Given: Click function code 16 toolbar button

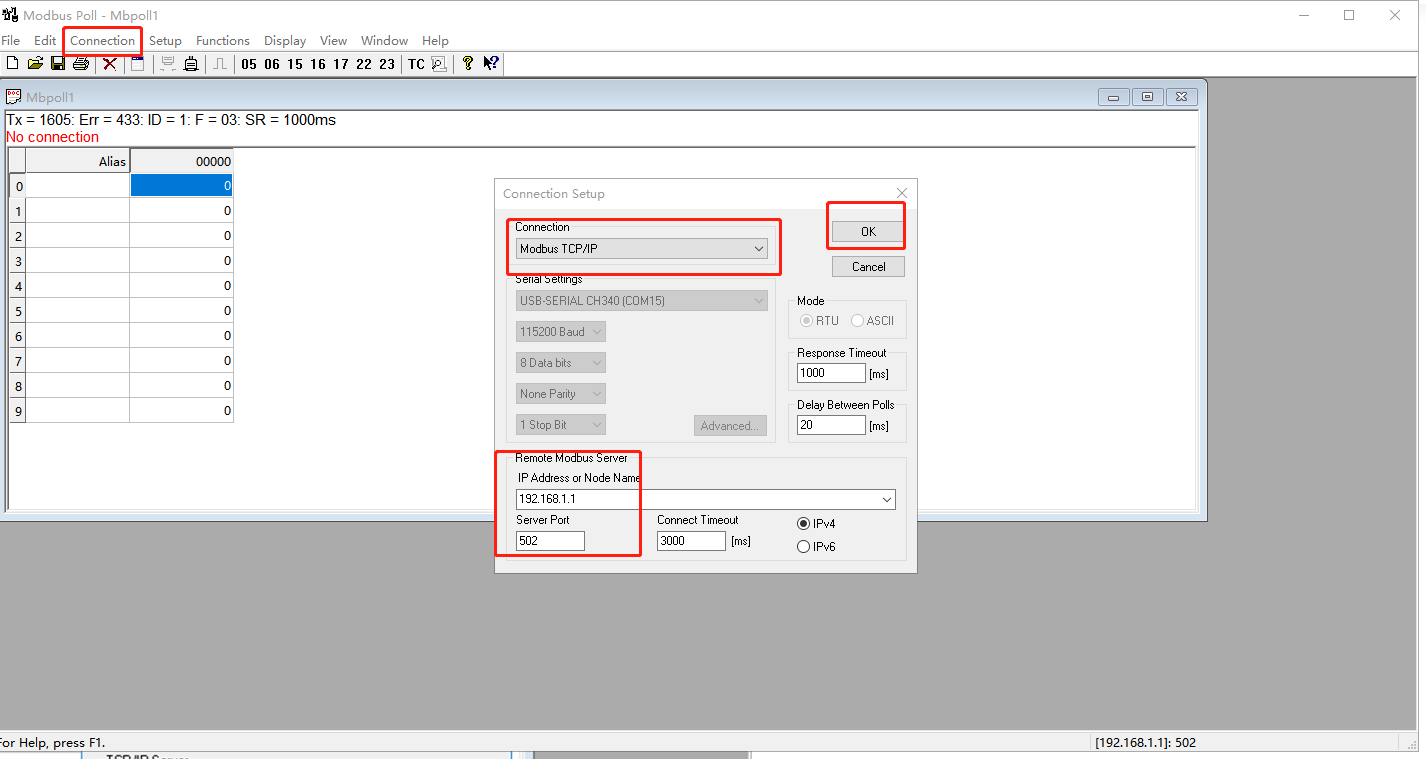Looking at the screenshot, I should pyautogui.click(x=318, y=64).
